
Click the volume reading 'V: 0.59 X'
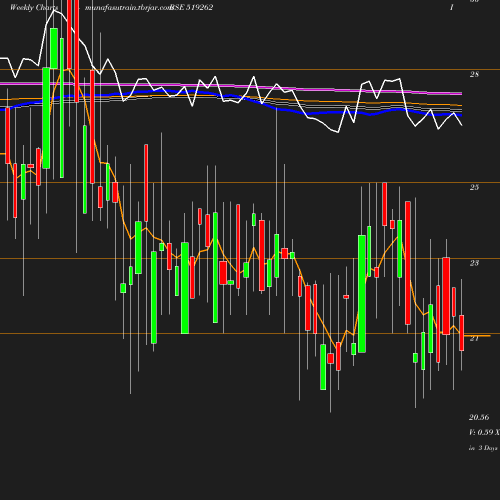[x=484, y=432]
